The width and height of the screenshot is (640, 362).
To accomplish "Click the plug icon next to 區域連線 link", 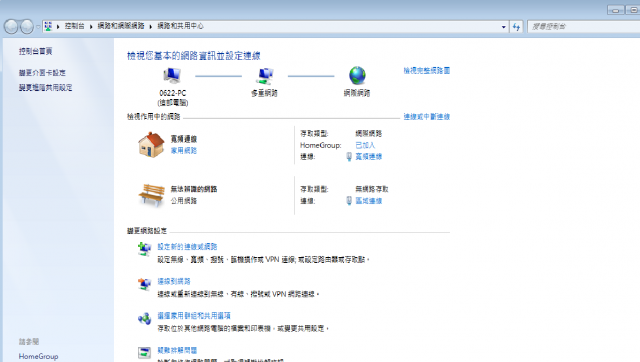I will click(349, 201).
